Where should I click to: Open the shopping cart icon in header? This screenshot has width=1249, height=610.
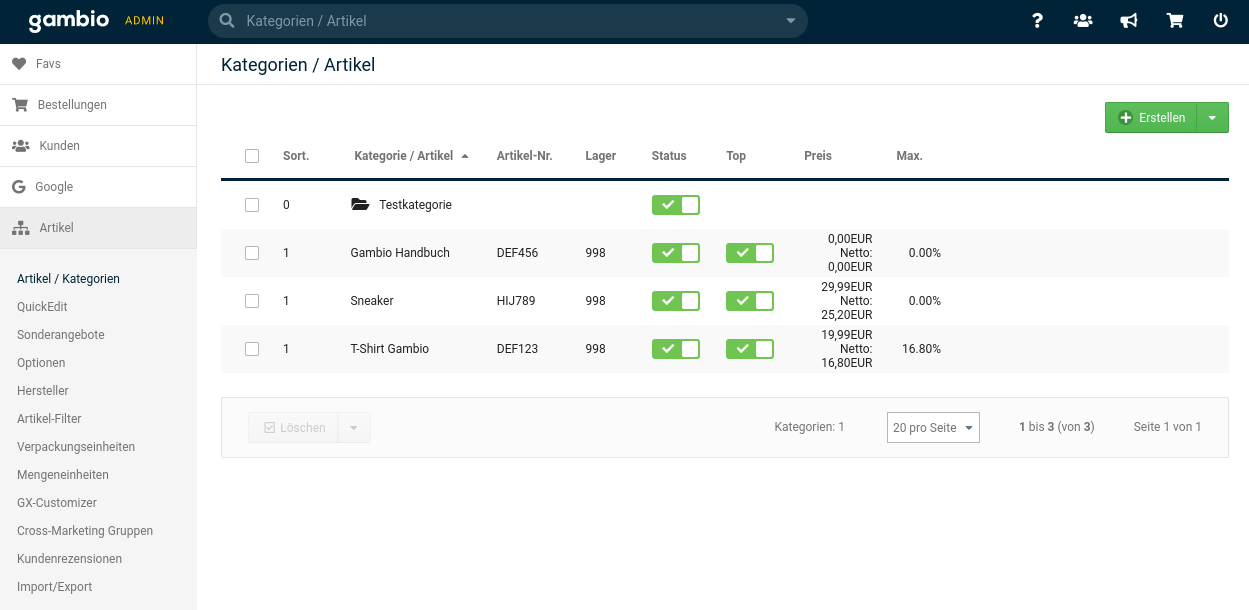point(1175,21)
